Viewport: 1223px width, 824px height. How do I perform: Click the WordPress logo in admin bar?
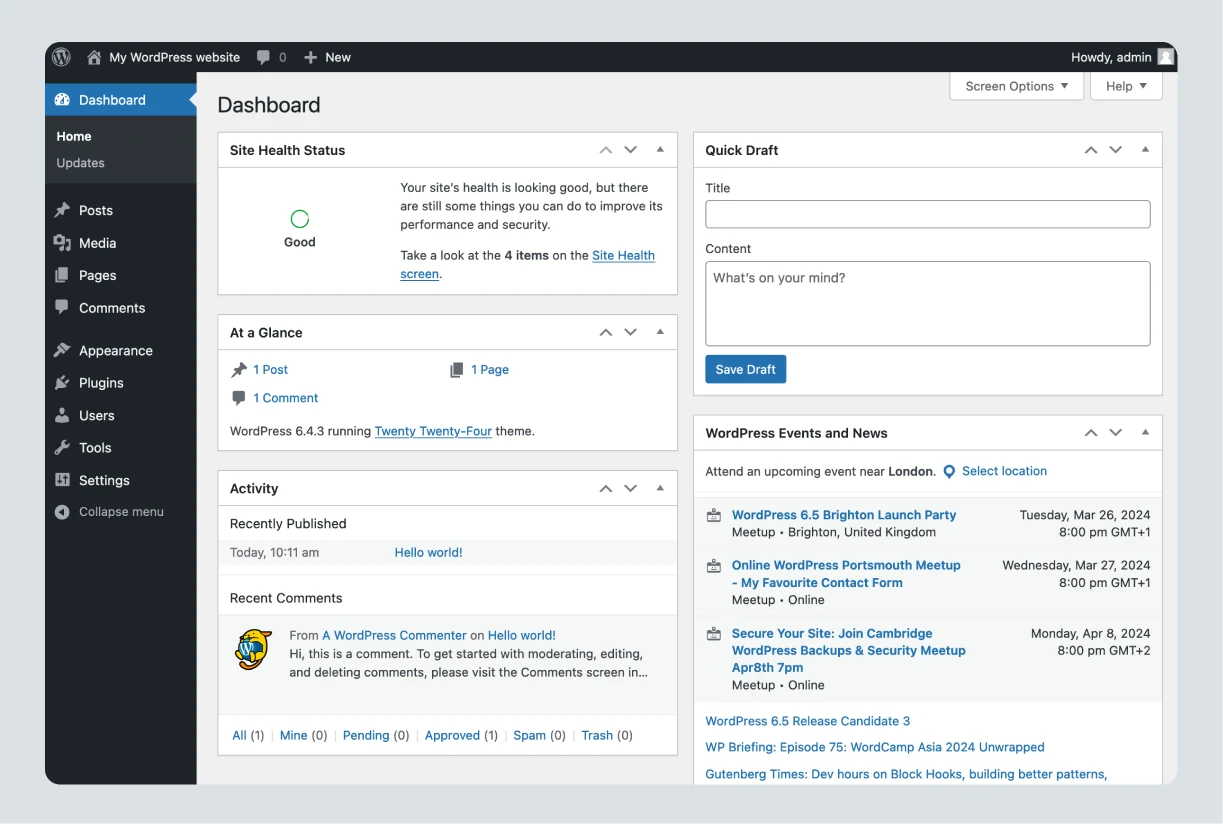[61, 57]
